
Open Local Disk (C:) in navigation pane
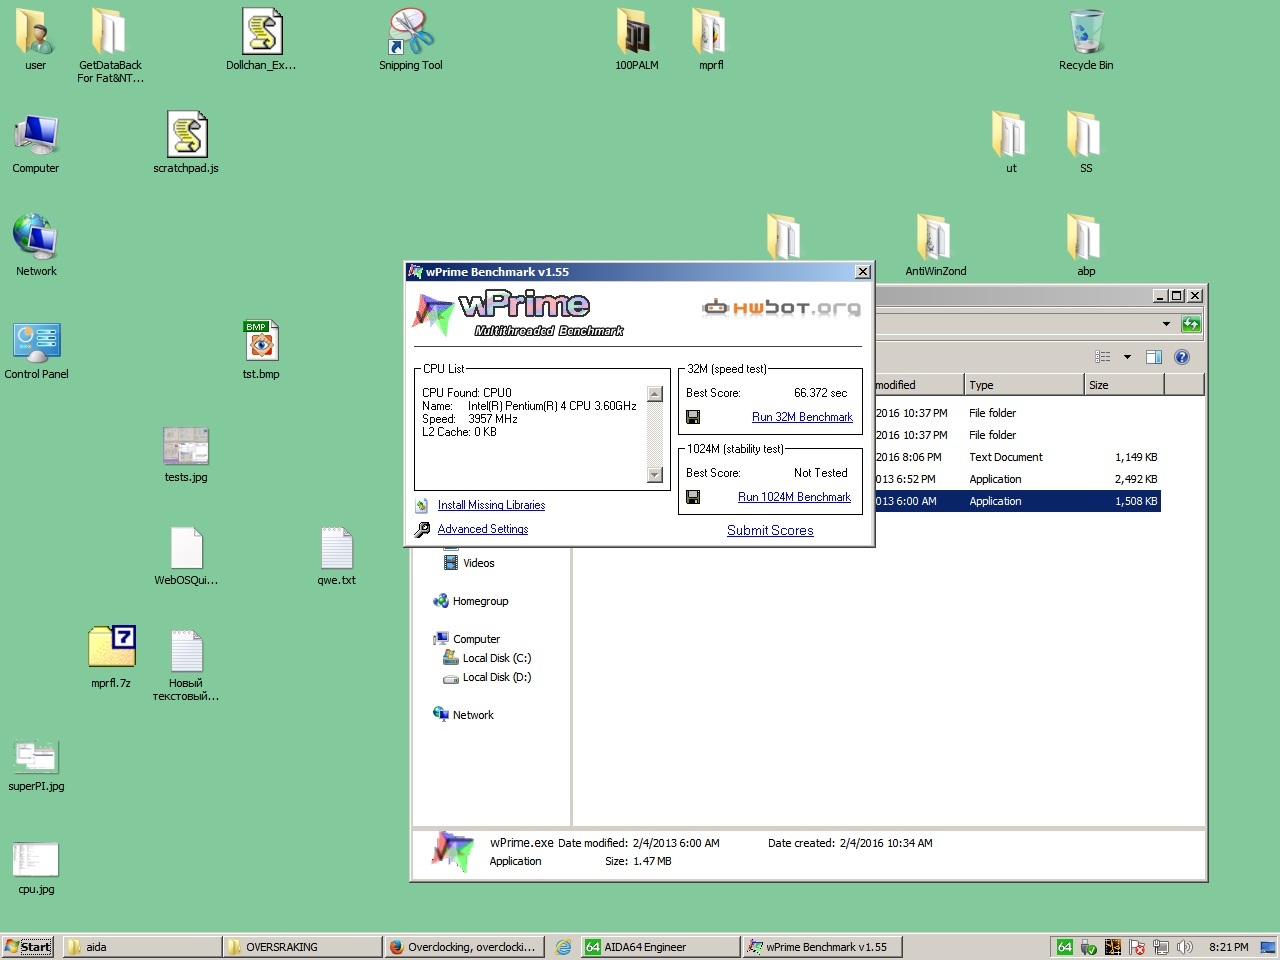click(x=487, y=658)
